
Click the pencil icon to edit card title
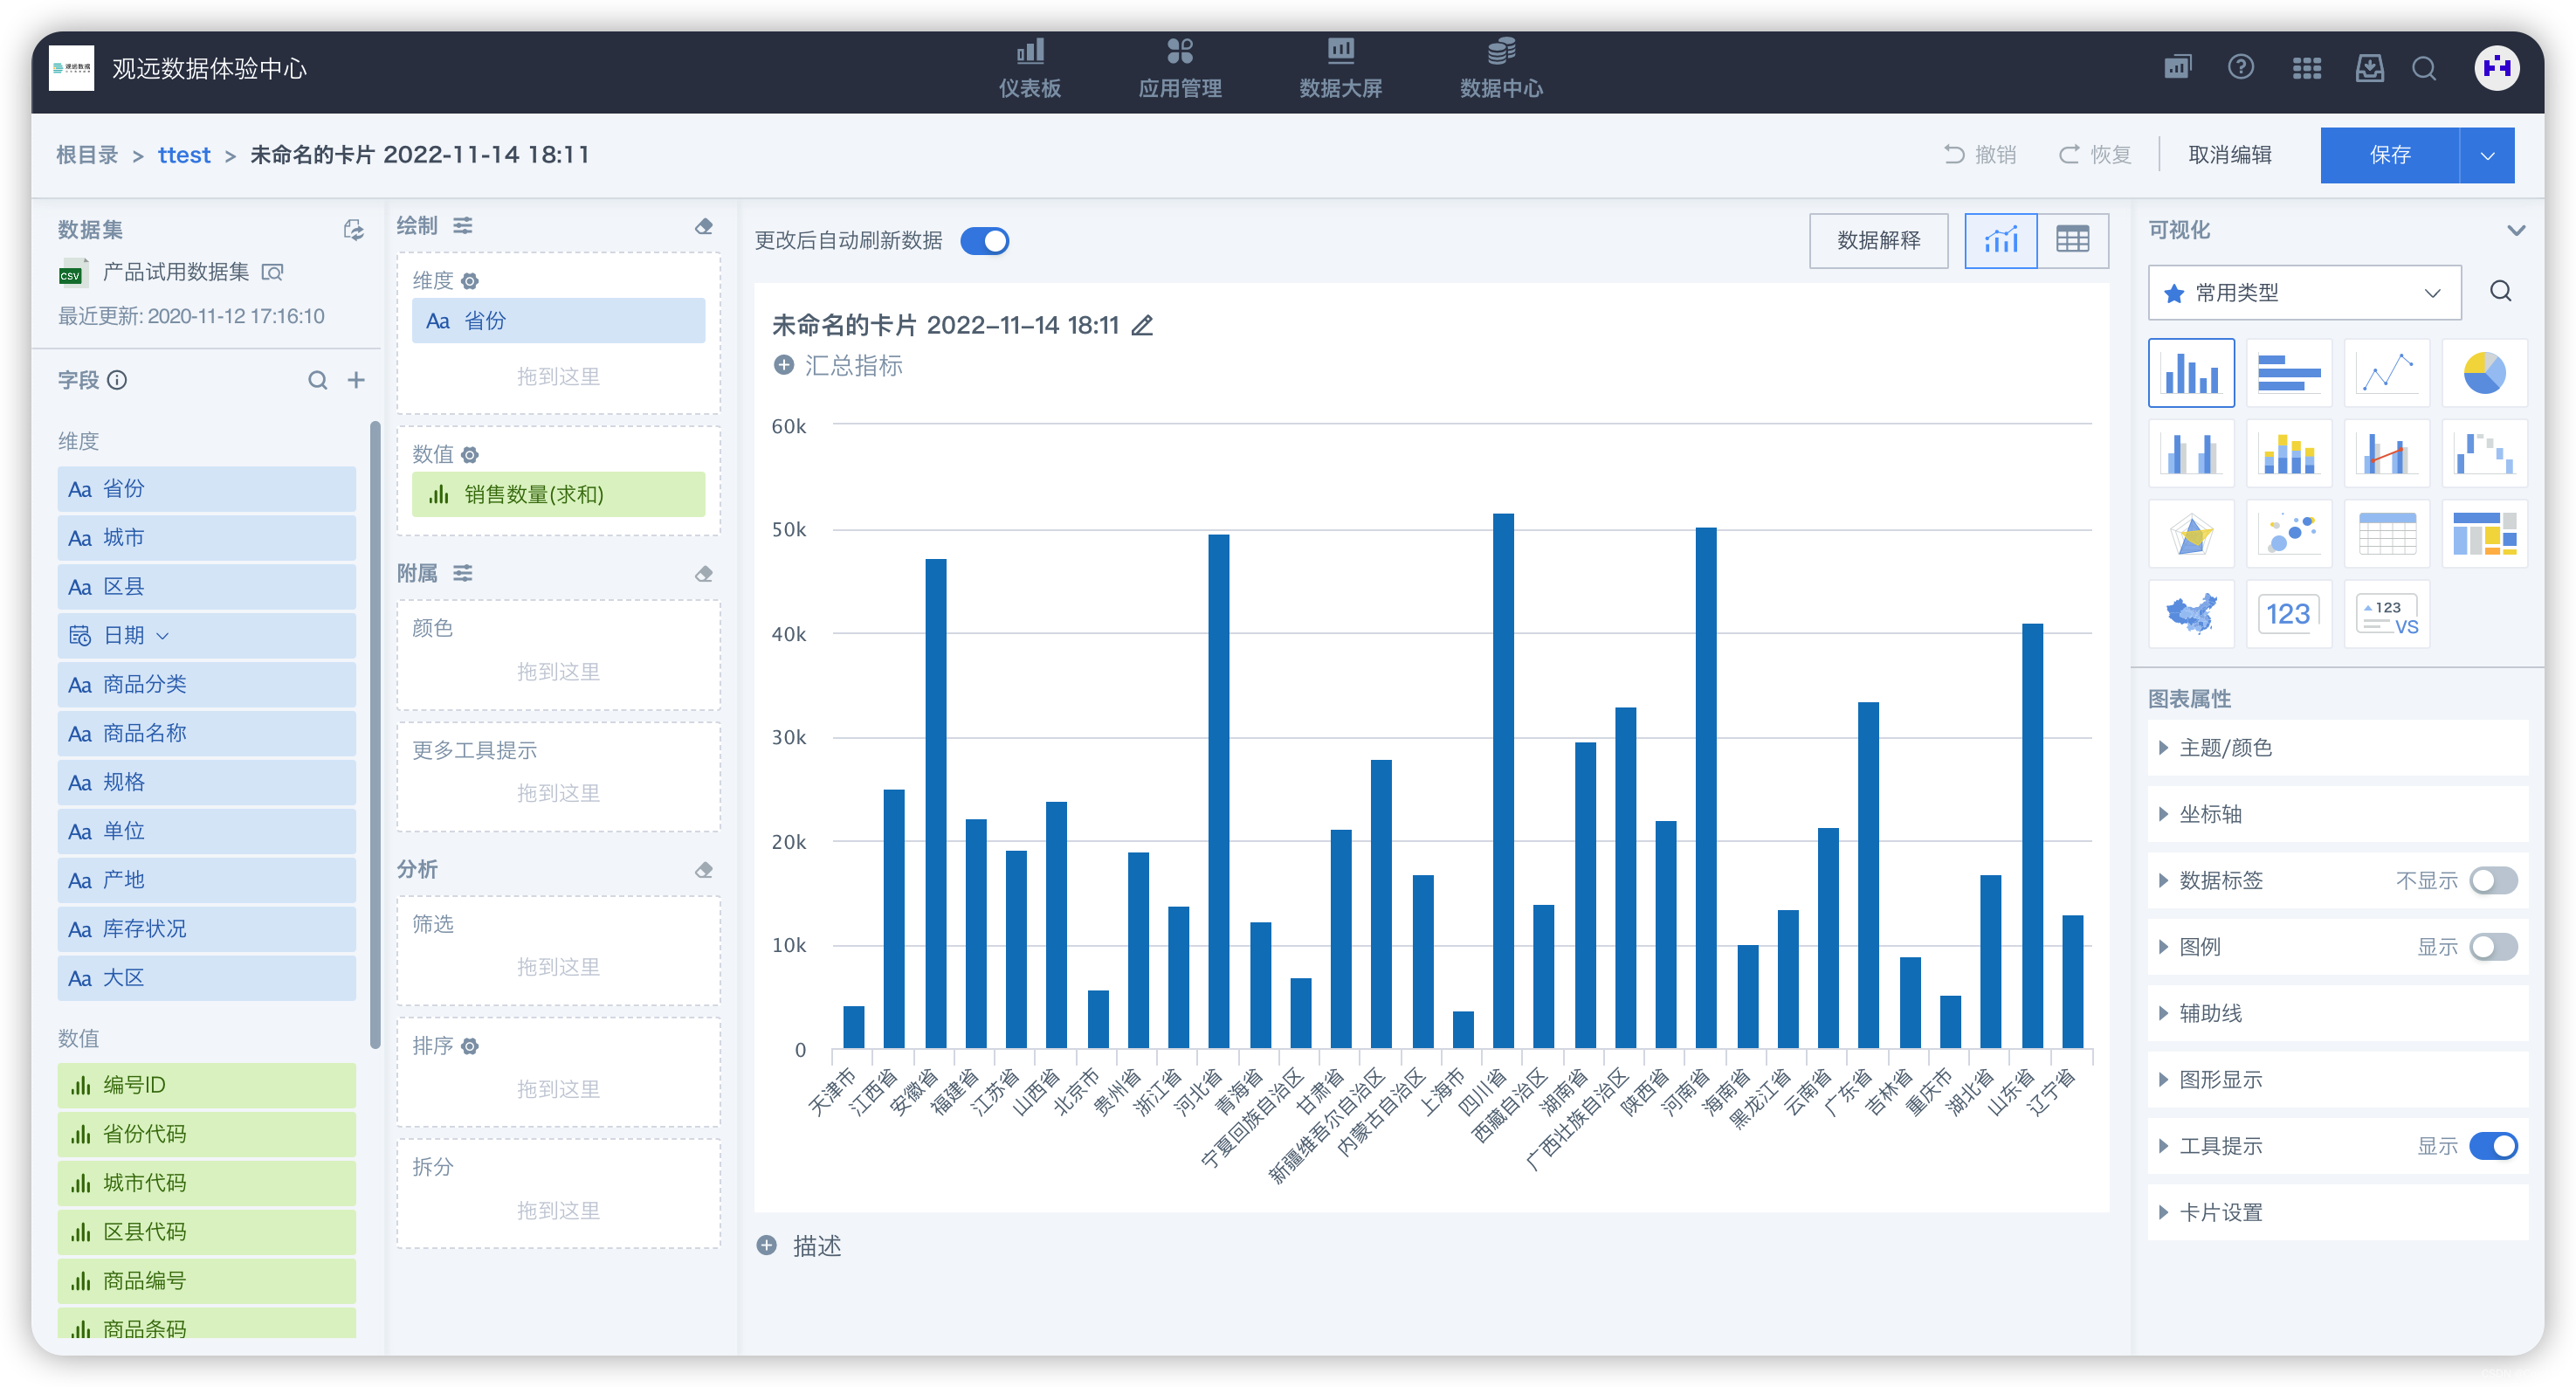tap(1142, 326)
